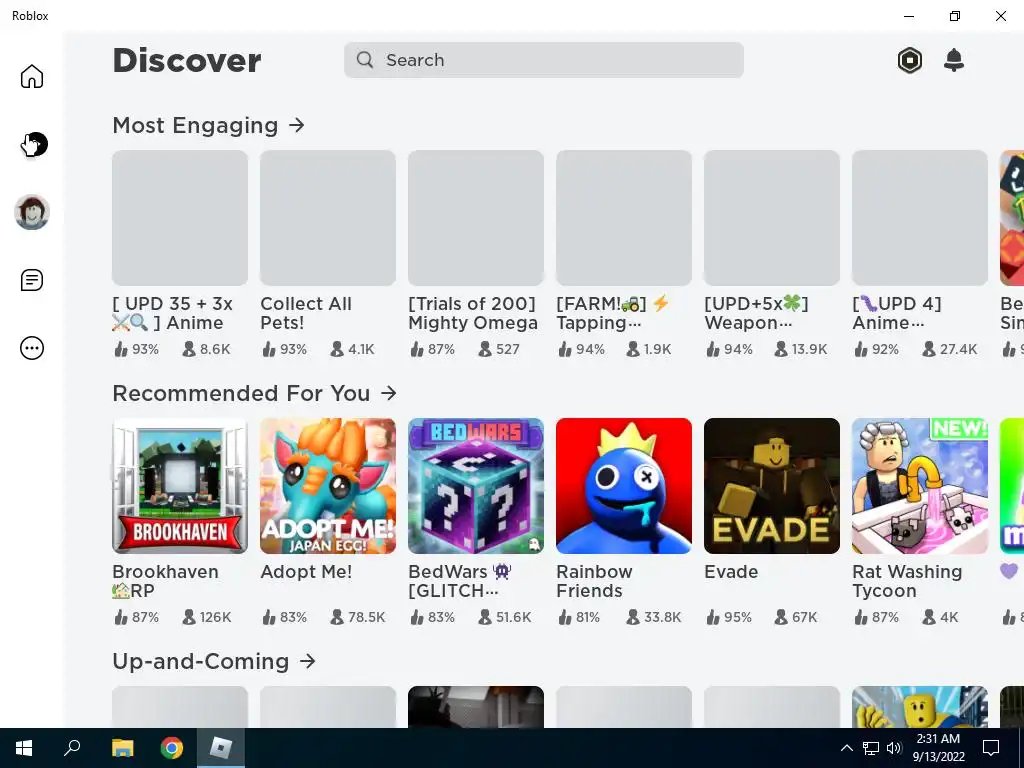Click the BedWars [GLITCH title text
Image resolution: width=1024 pixels, height=768 pixels.
(x=460, y=581)
